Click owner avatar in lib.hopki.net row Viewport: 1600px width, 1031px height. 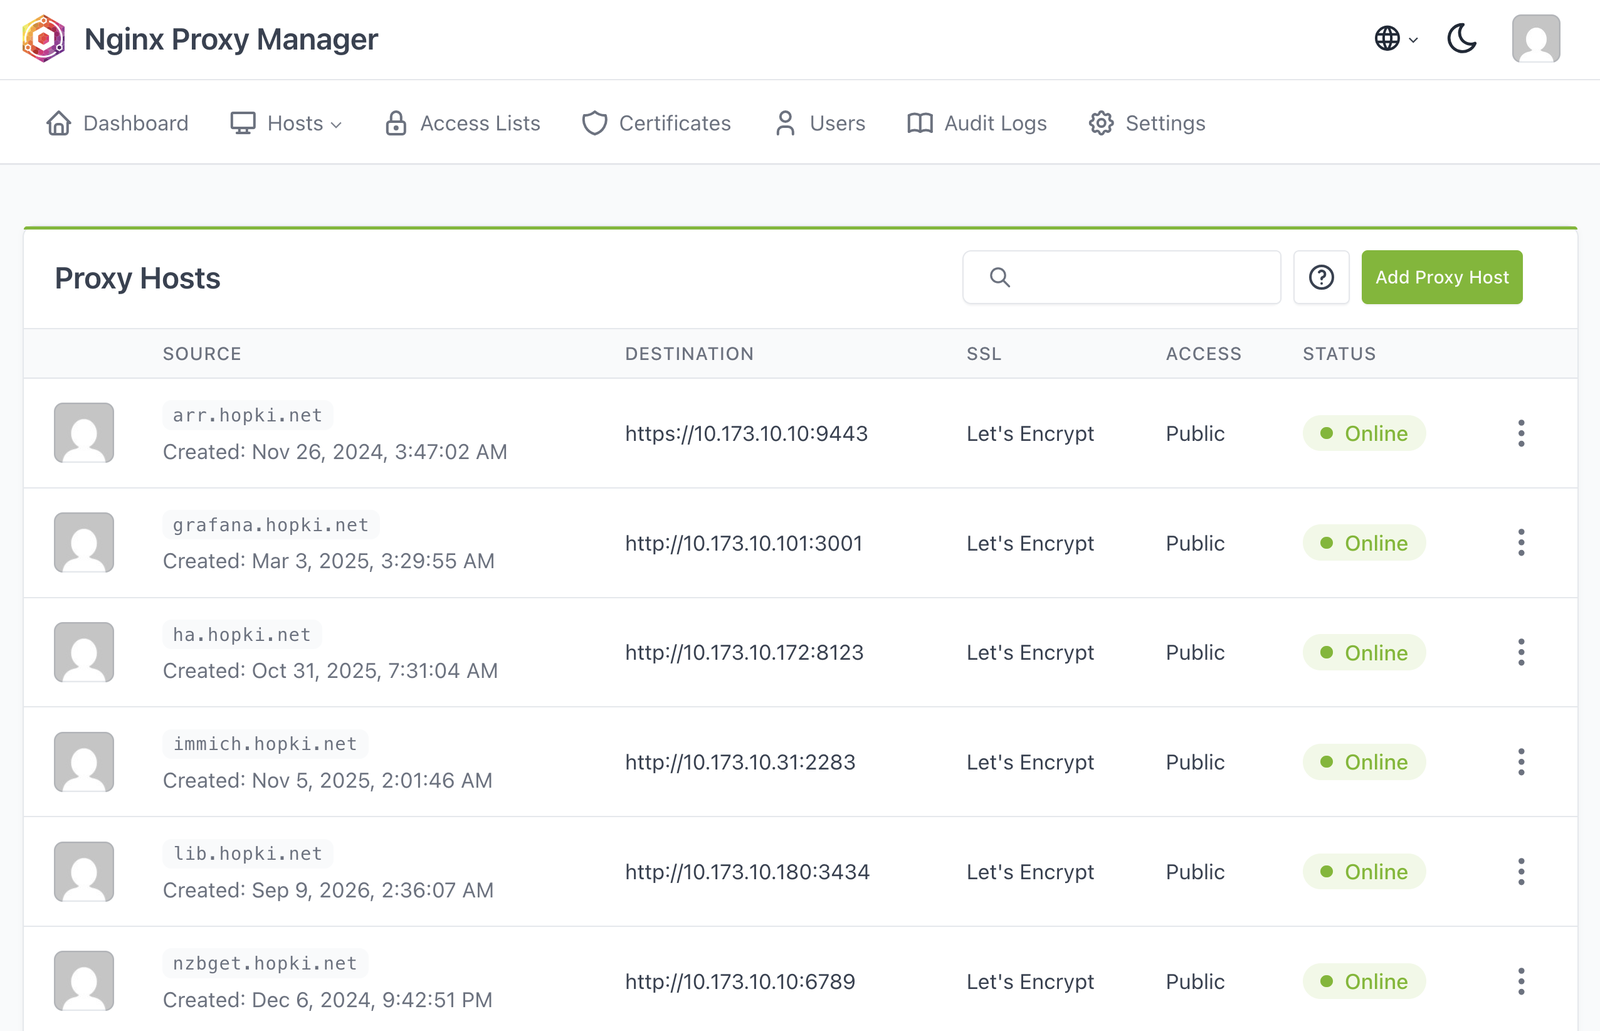pyautogui.click(x=84, y=872)
